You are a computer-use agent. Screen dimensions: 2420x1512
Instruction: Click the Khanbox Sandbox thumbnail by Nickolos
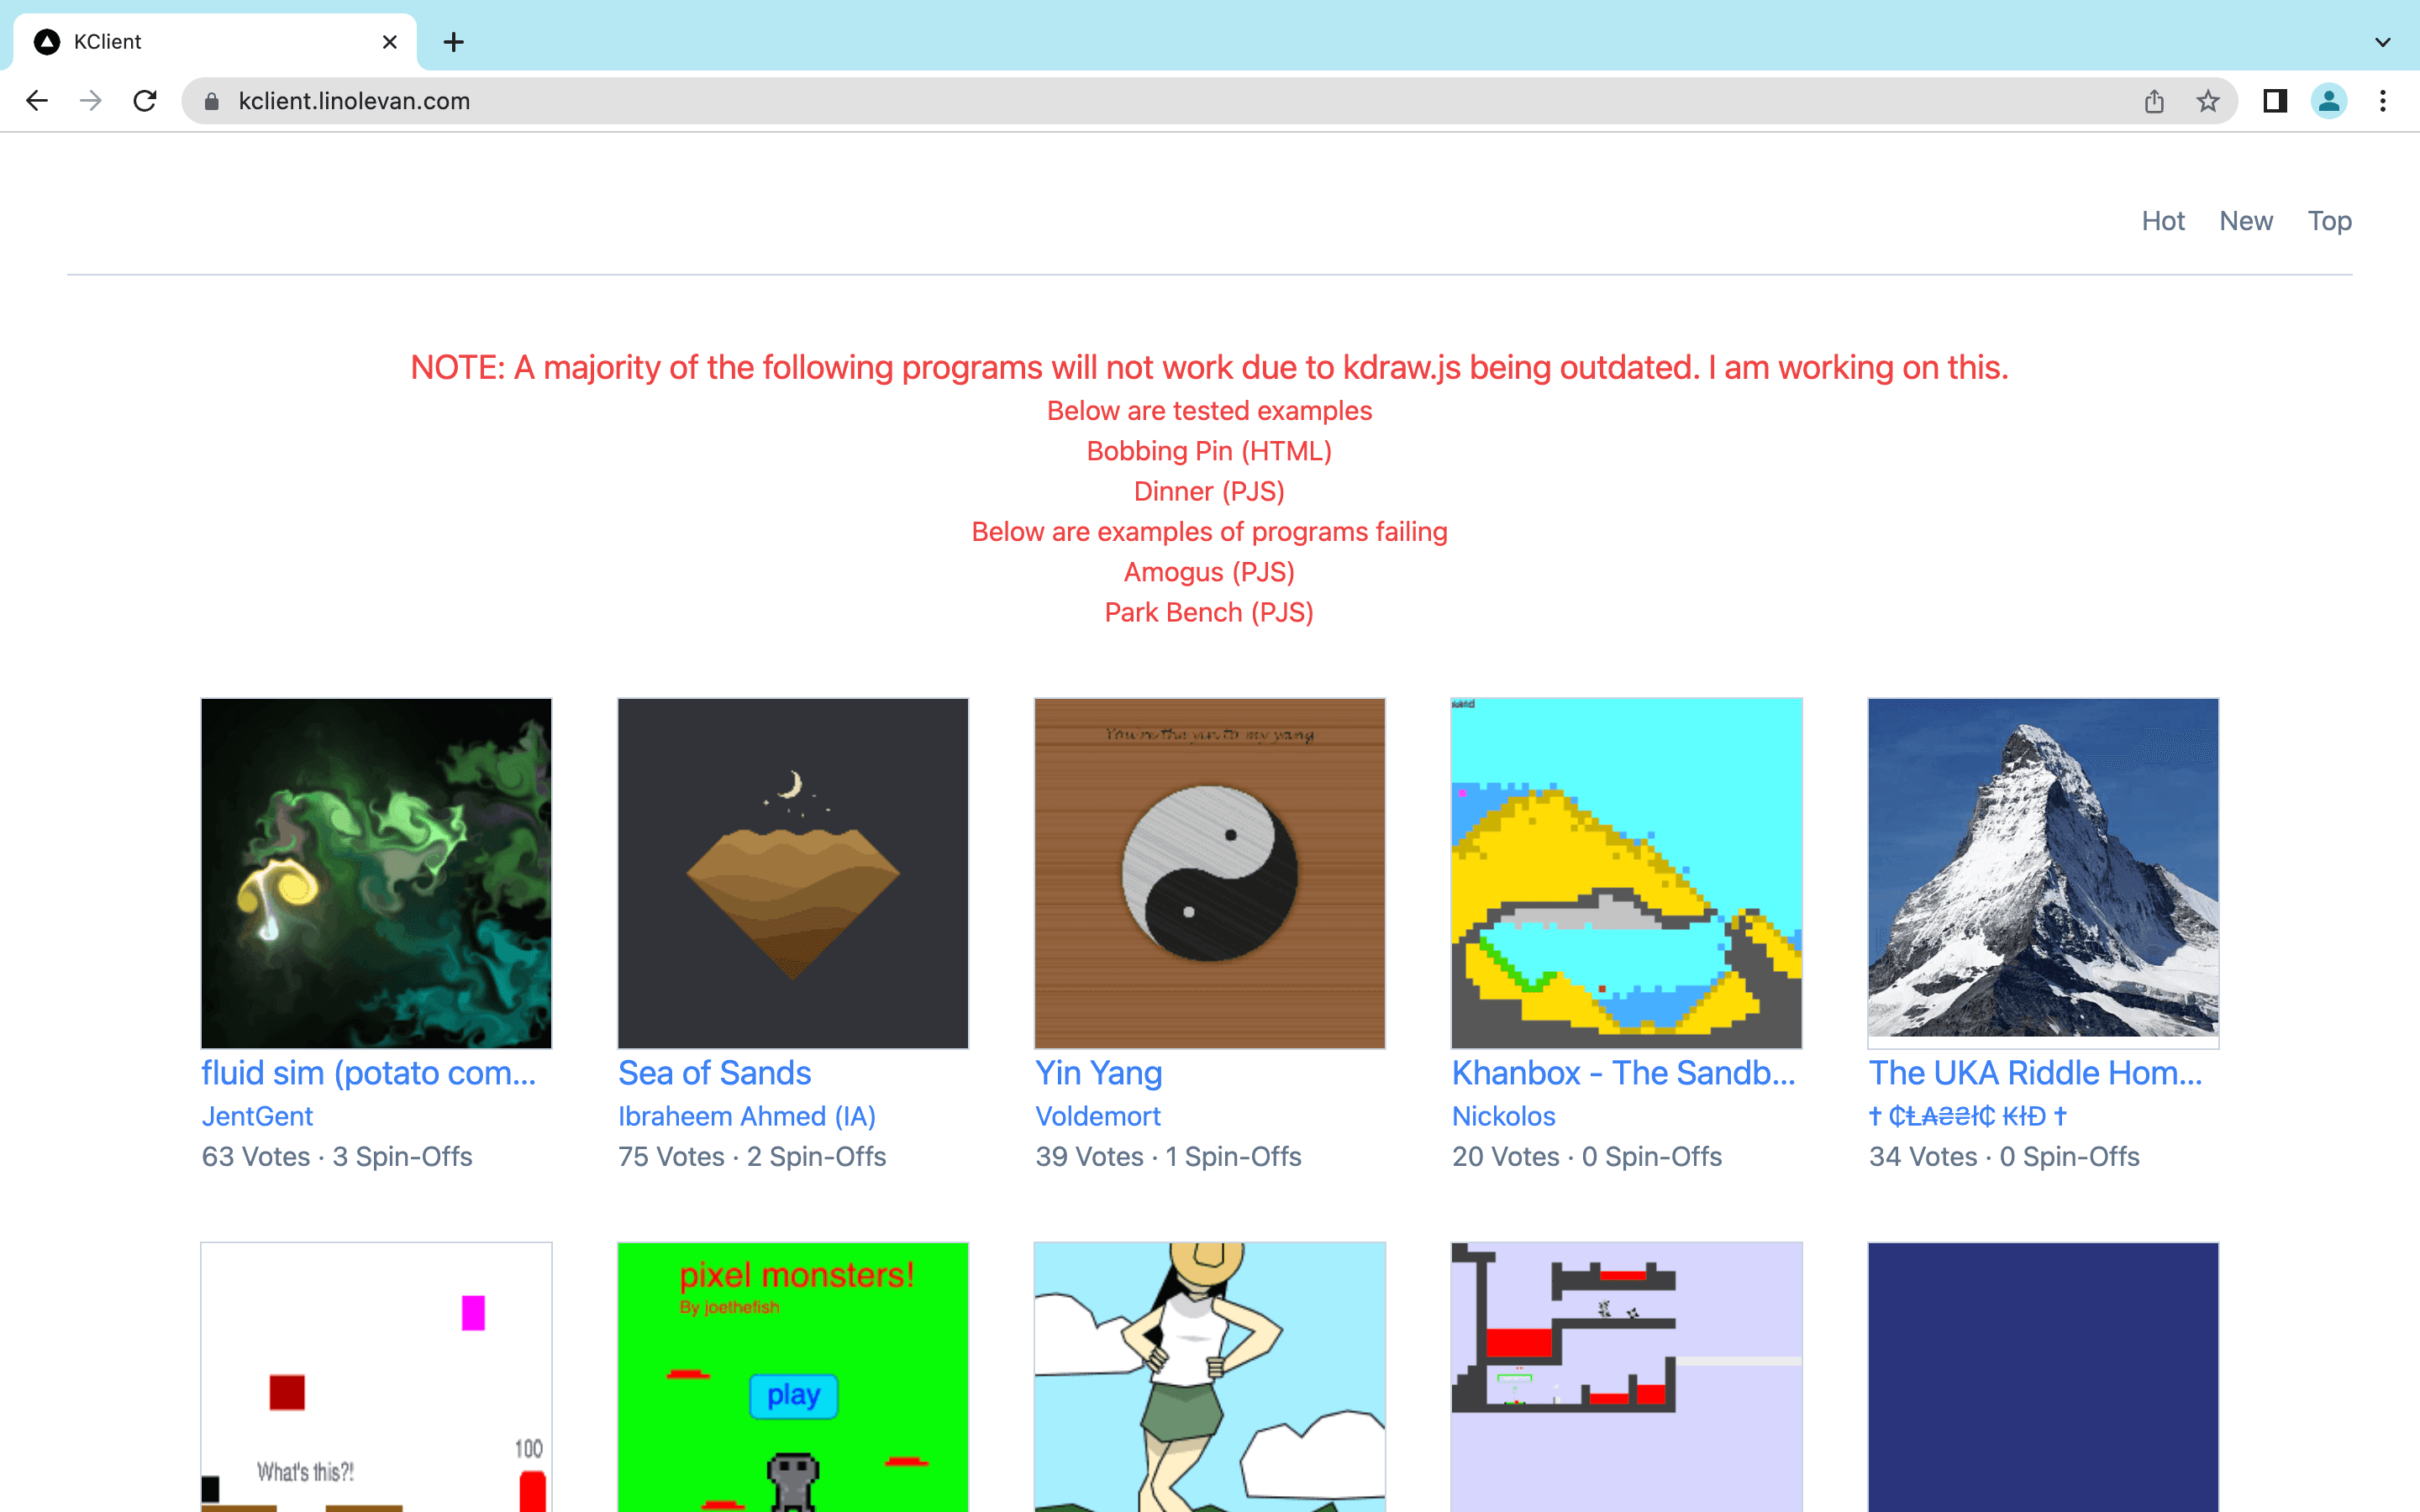[x=1626, y=871]
